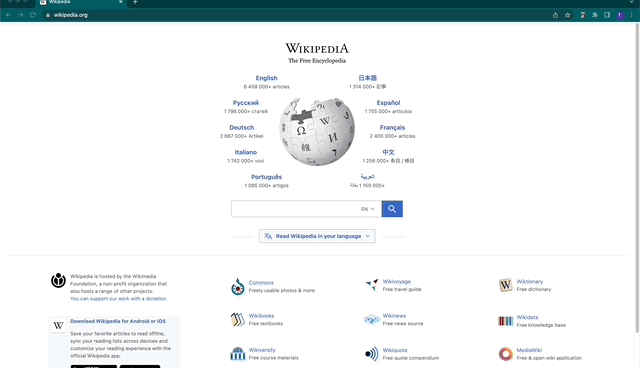Open the browser extensions puzzle icon
640x368 pixels.
click(595, 15)
